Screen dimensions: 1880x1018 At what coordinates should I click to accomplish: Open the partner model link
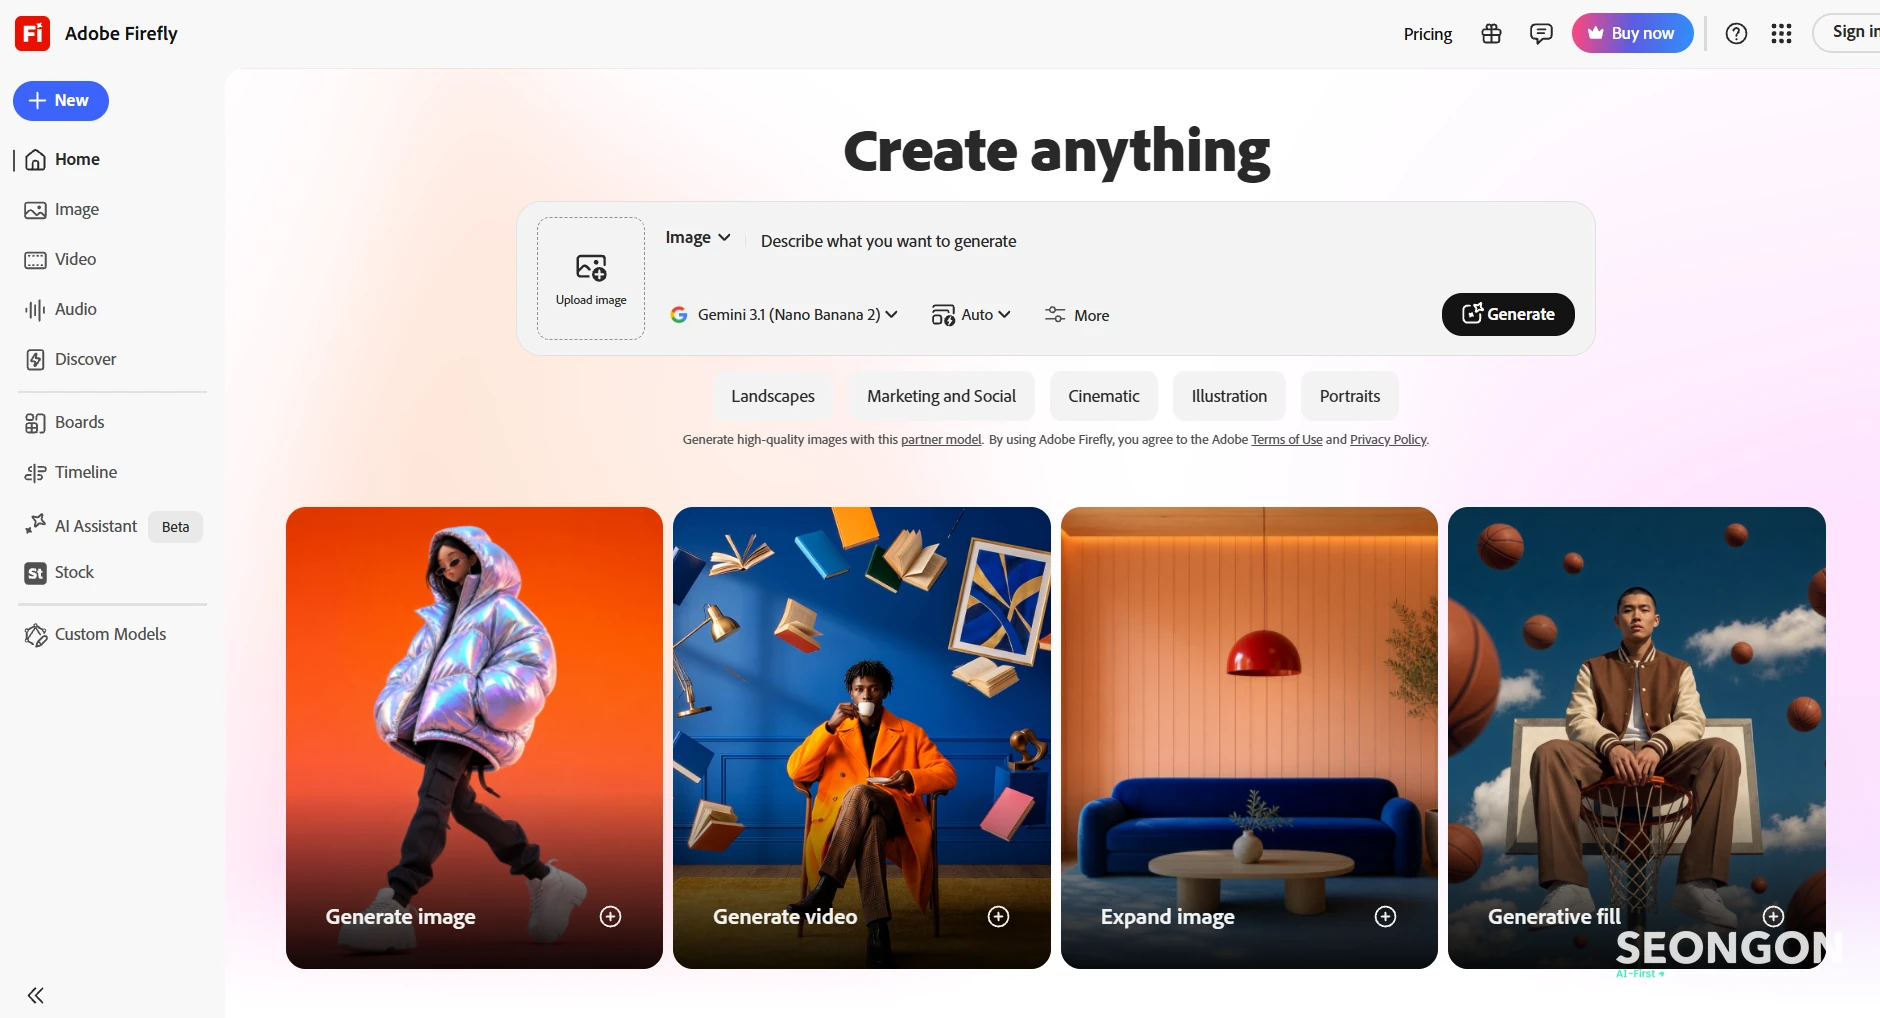[x=941, y=440]
